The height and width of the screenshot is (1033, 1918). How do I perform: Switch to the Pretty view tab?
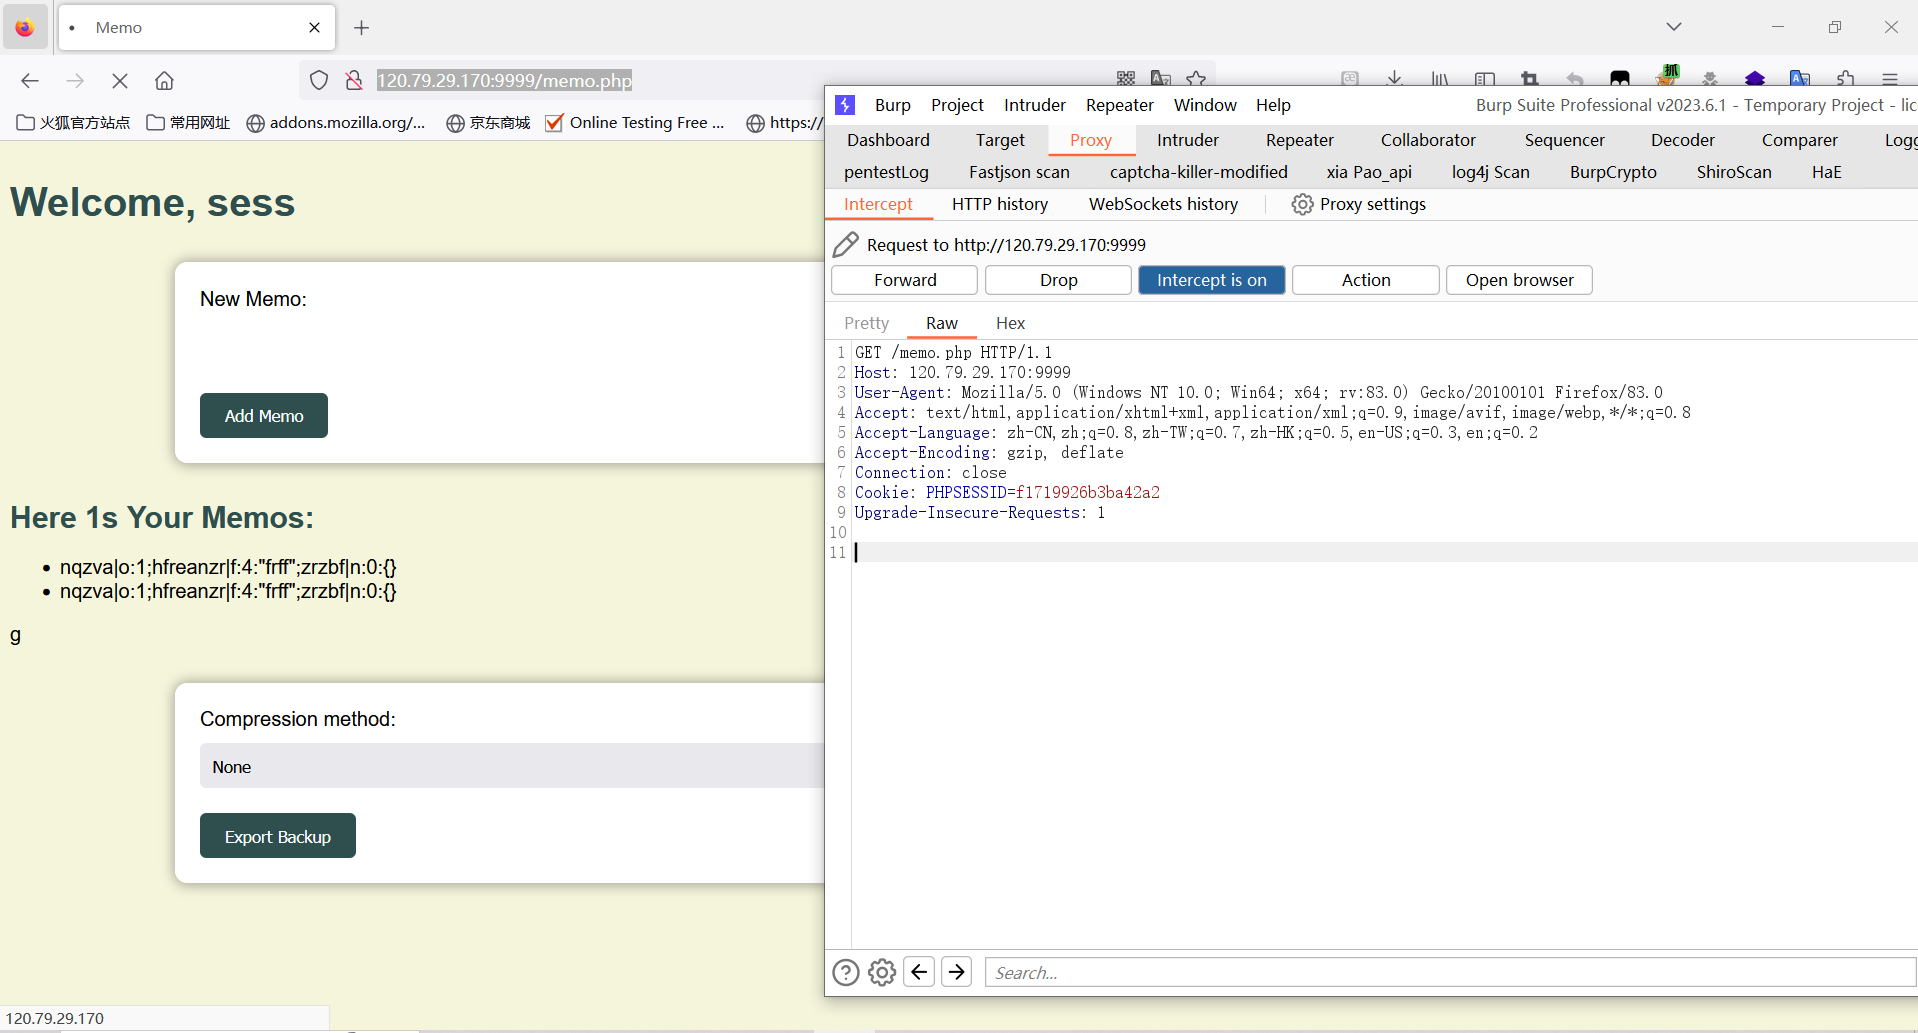click(x=866, y=323)
